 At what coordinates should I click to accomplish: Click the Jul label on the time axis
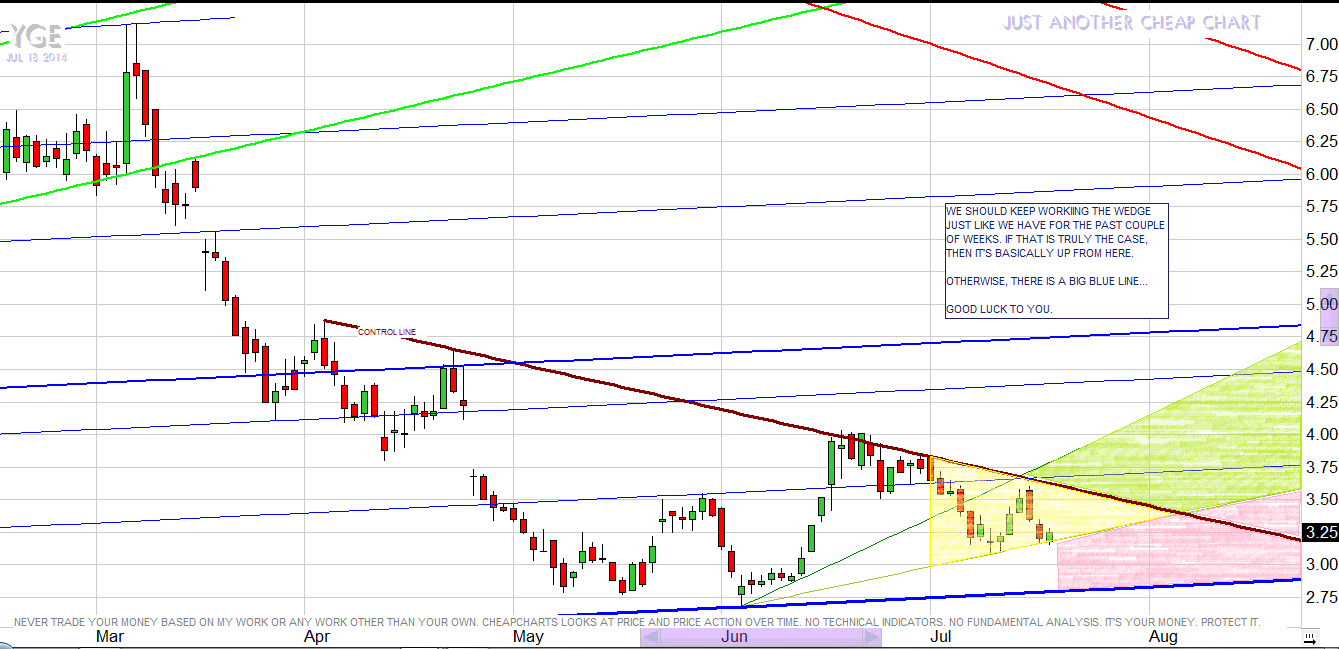tap(940, 637)
